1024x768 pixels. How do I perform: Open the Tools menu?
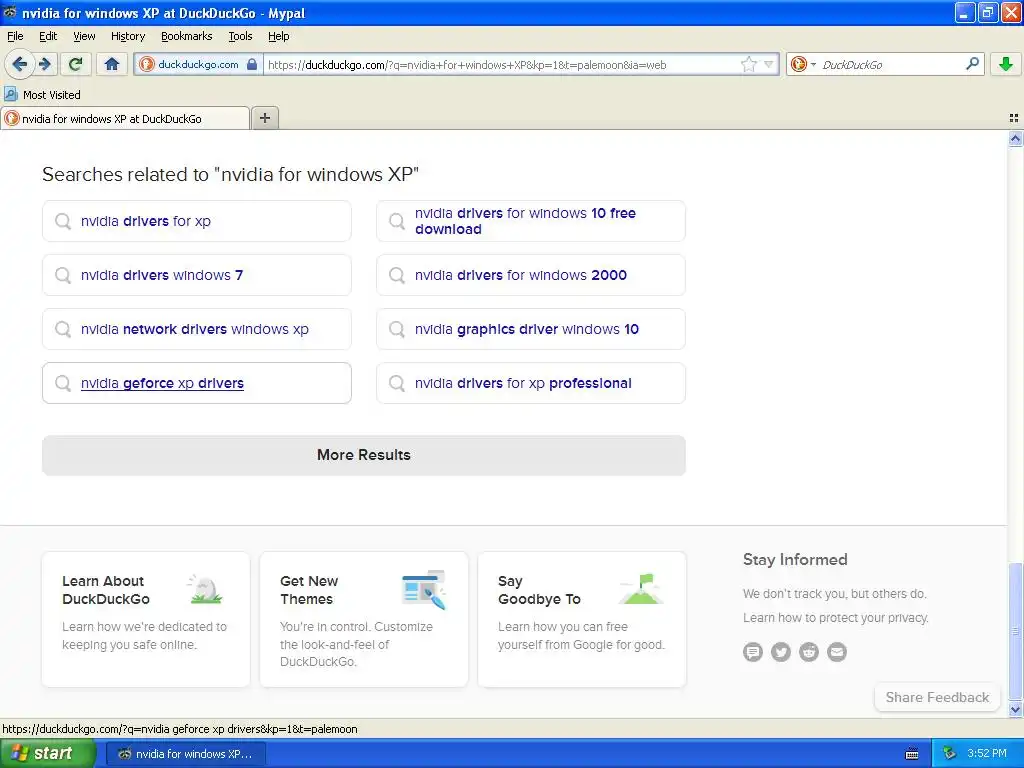tap(240, 36)
